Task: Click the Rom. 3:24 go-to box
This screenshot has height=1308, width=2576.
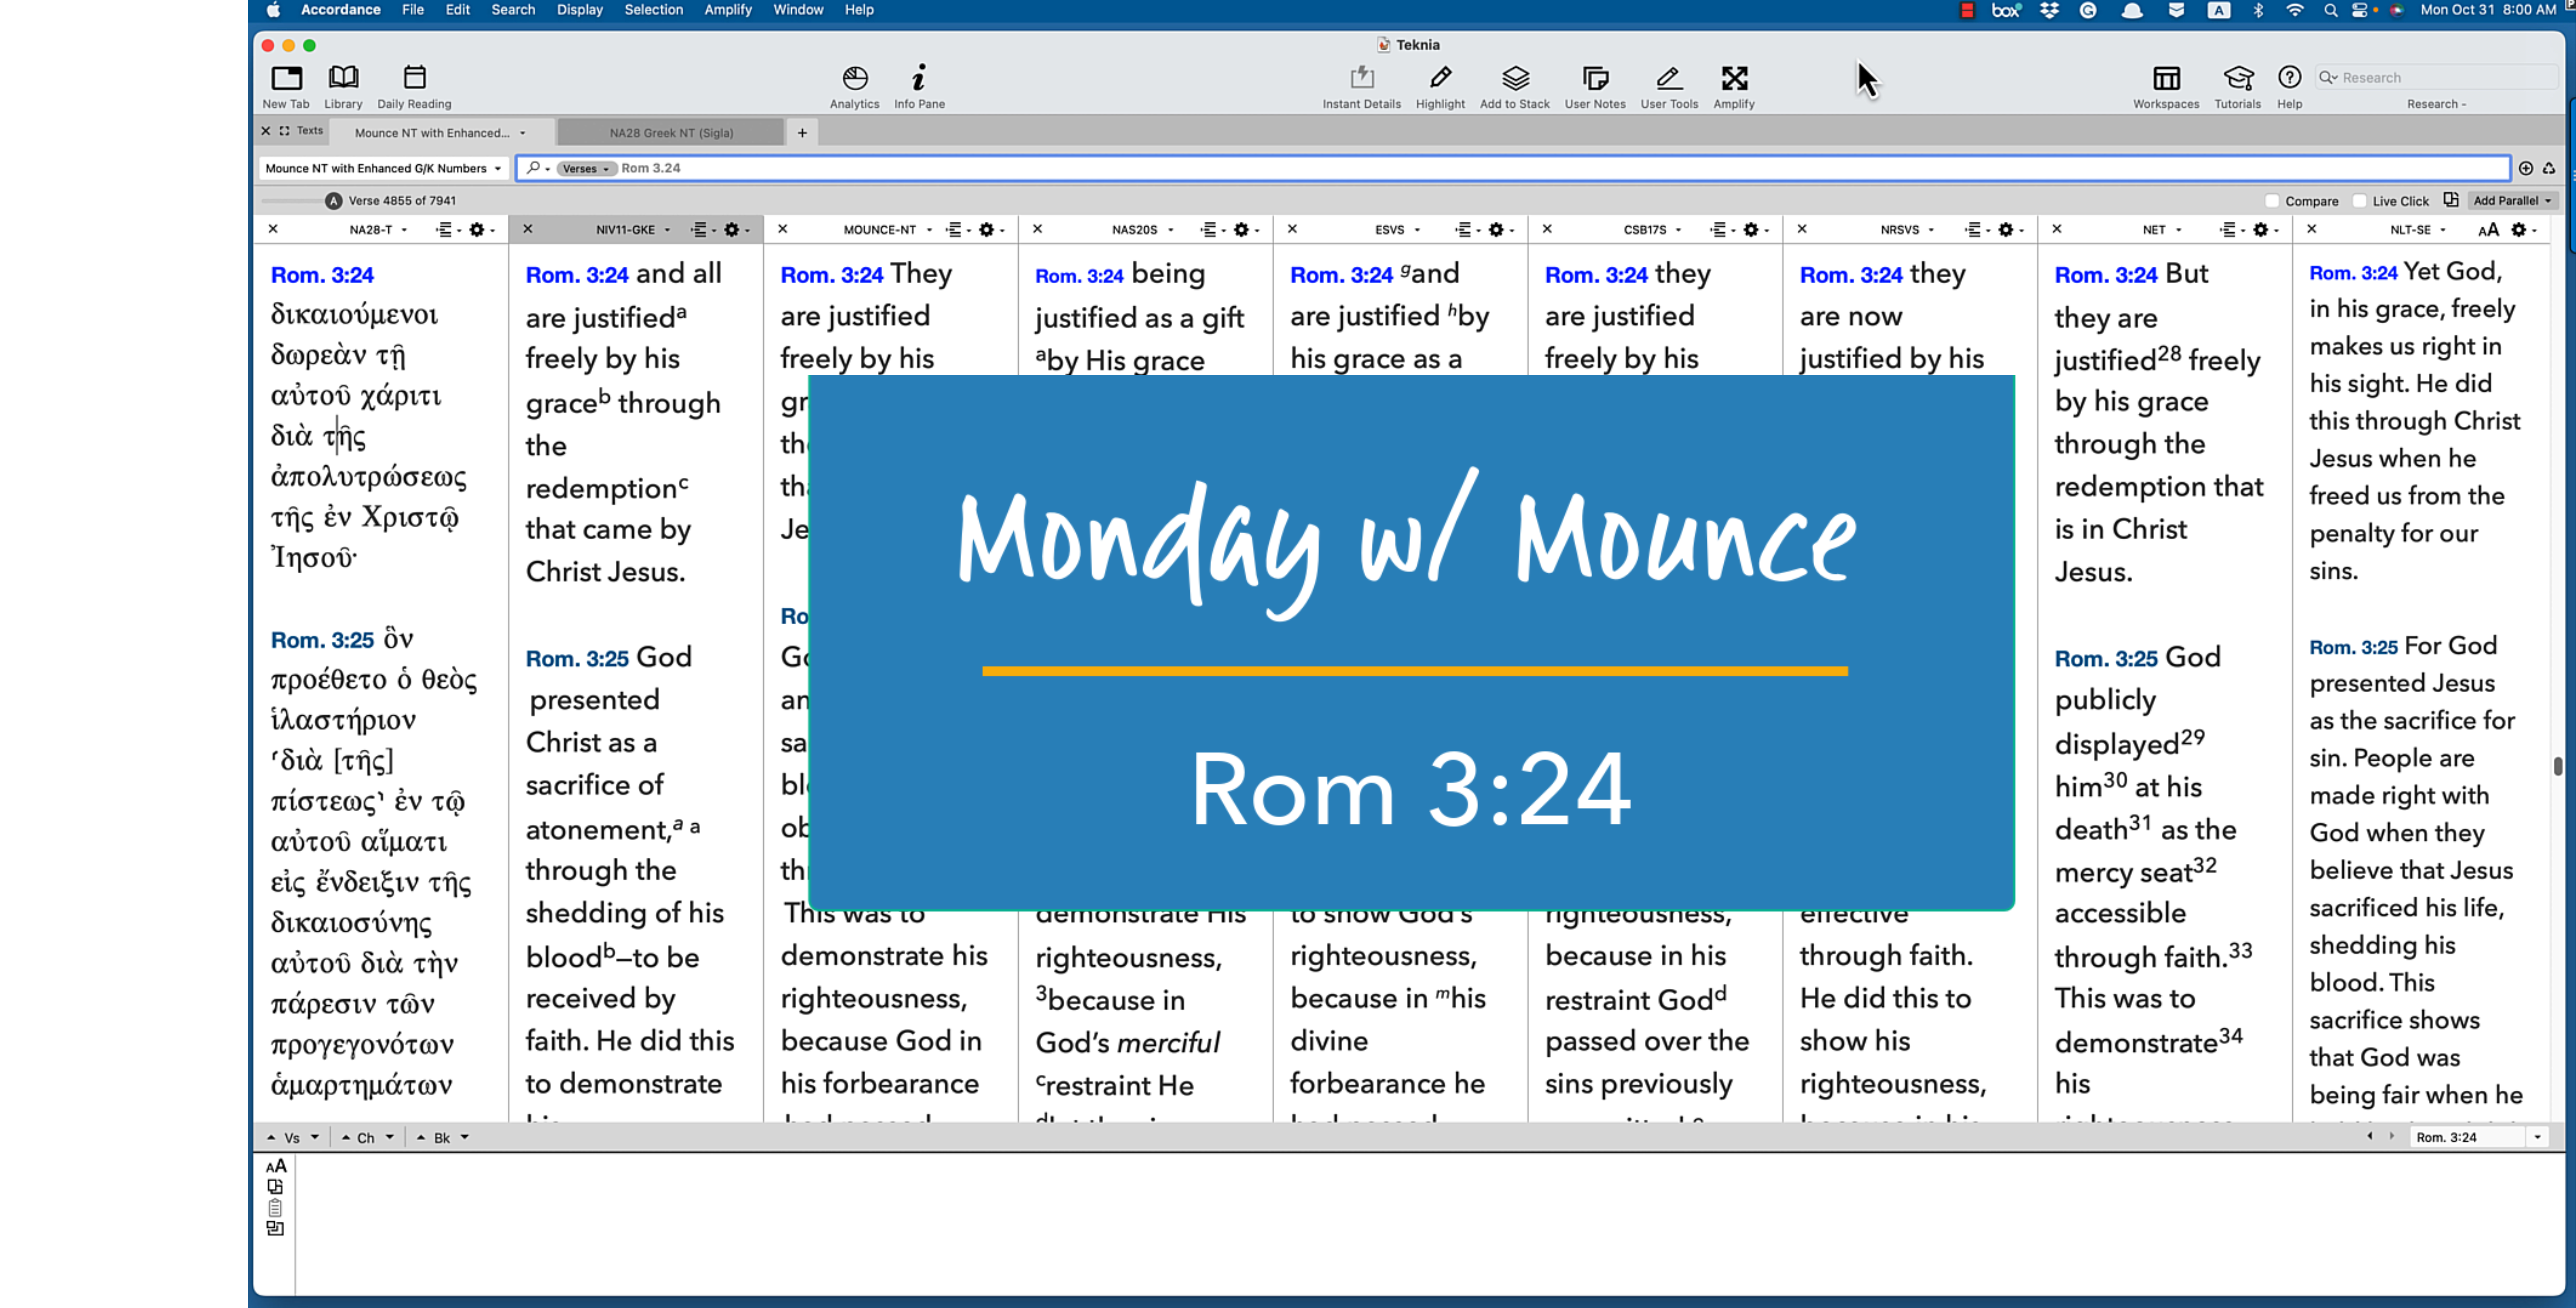Action: pyautogui.click(x=2467, y=1137)
